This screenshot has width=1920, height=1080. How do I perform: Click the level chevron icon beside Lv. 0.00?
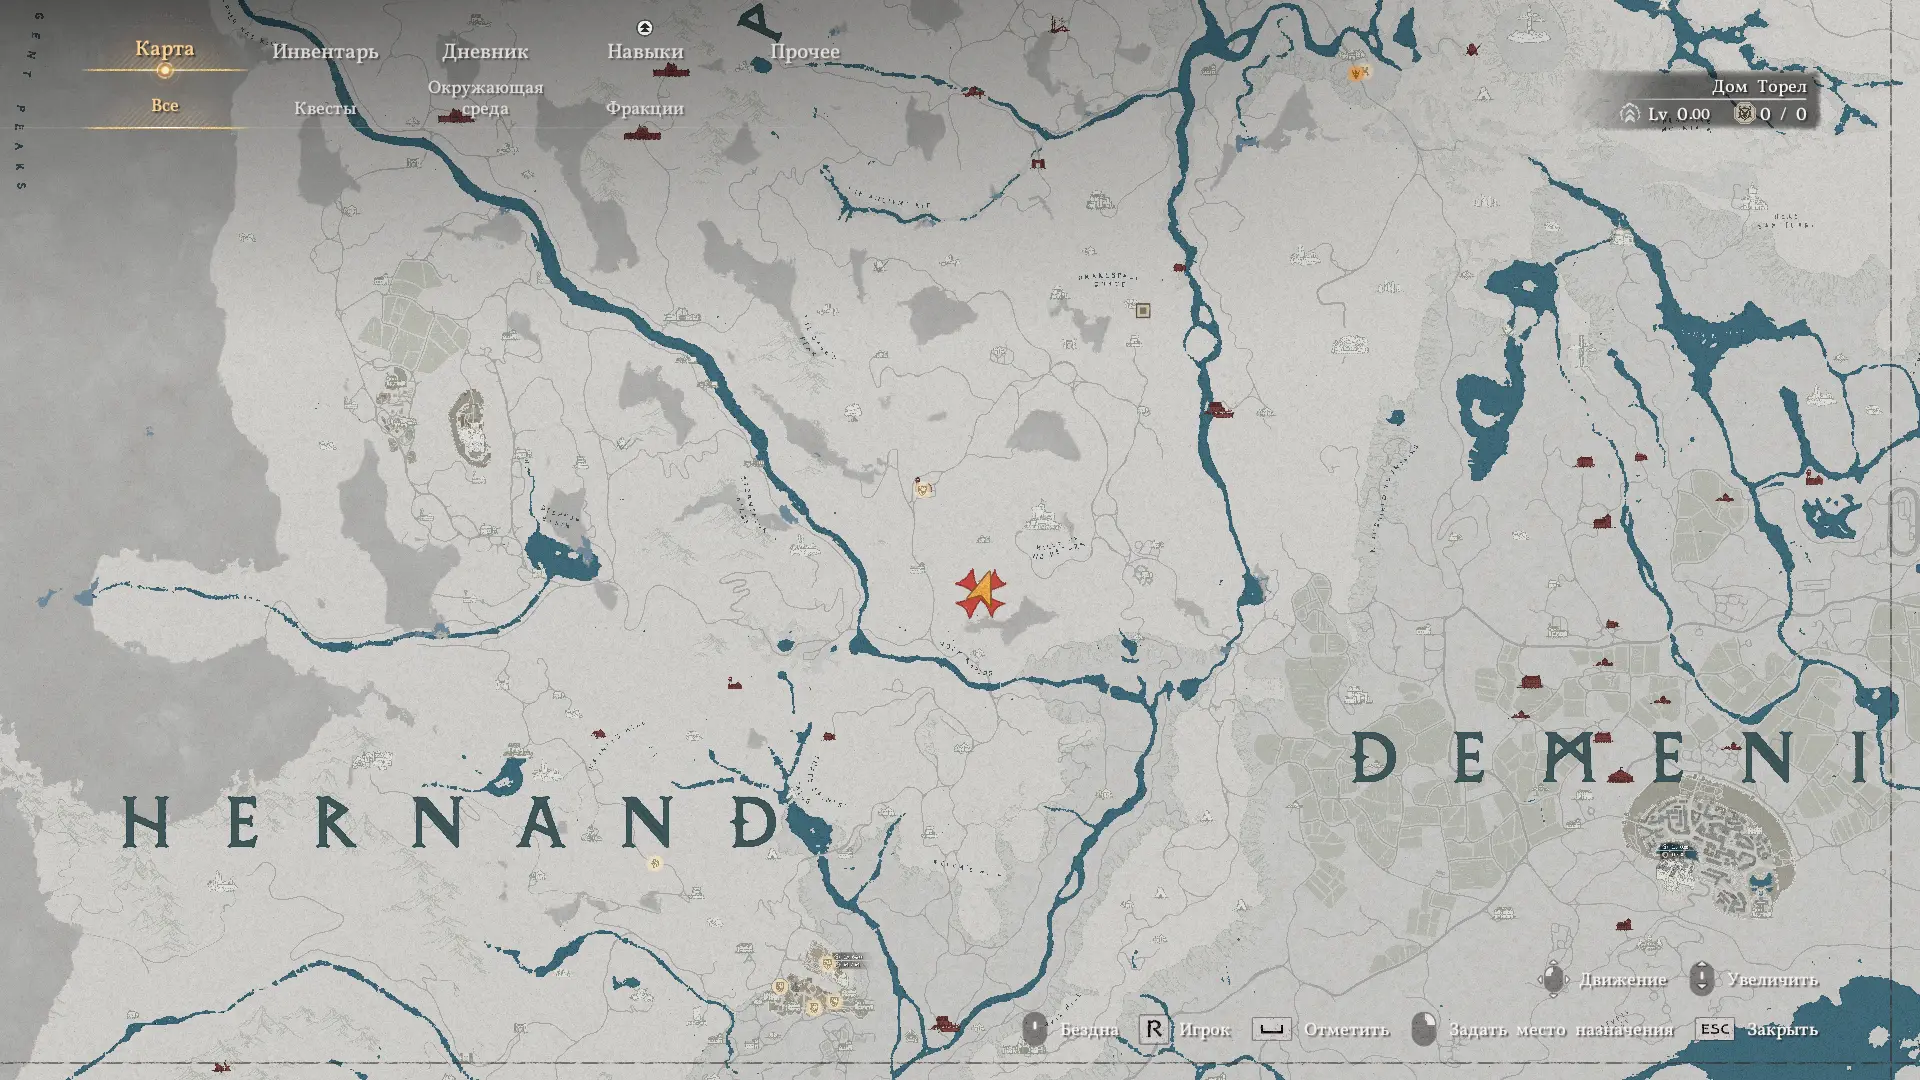coord(1630,114)
